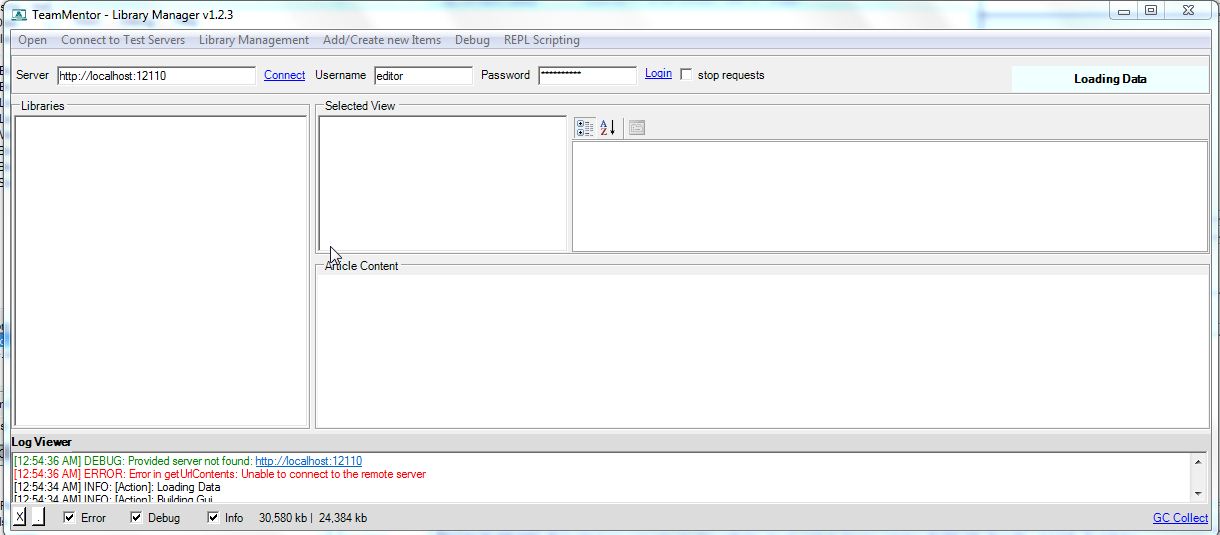This screenshot has height=535, width=1220.
Task: Trigger the GC Collect link
Action: (1180, 517)
